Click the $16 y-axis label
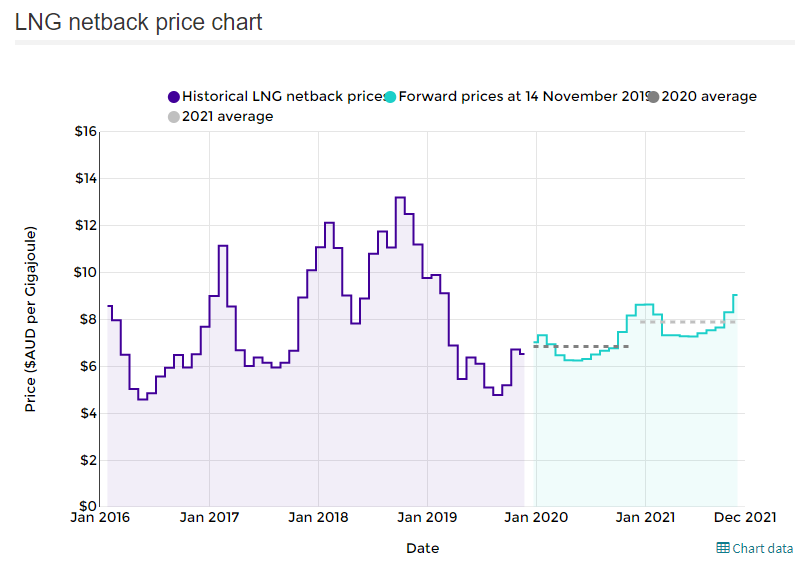The image size is (809, 574). pos(84,132)
